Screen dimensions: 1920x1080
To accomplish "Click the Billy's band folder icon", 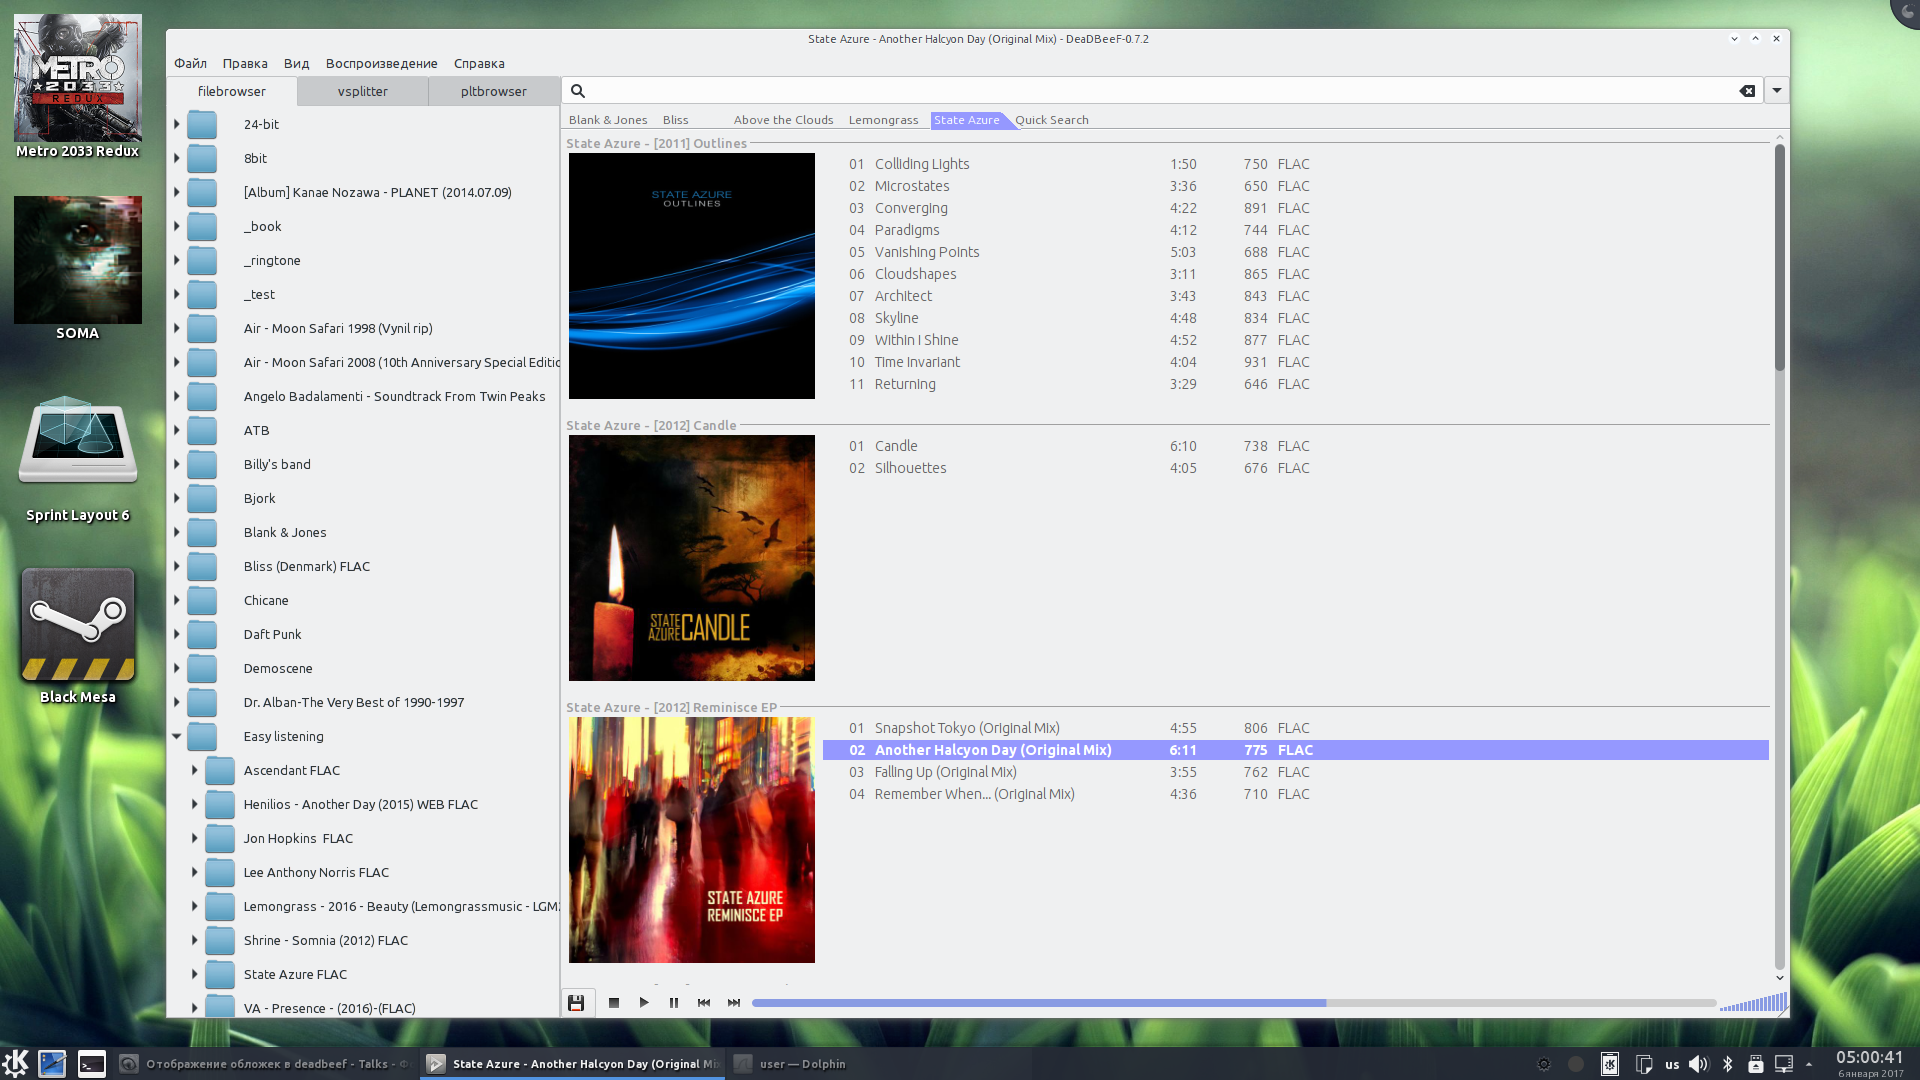I will coord(202,464).
